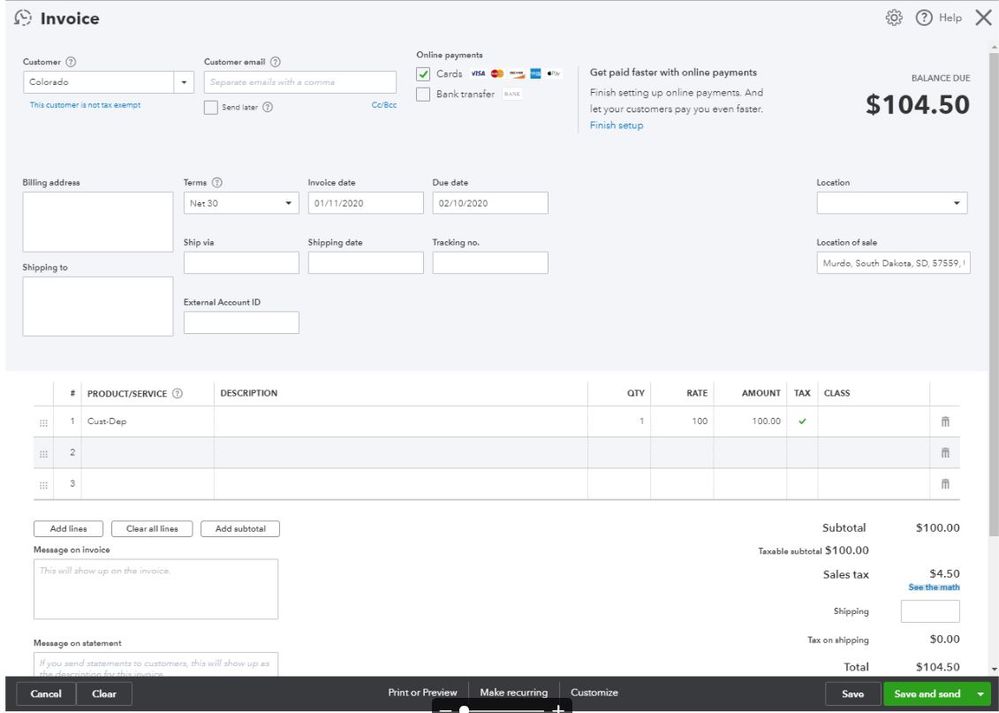999x713 pixels.
Task: Focus the Billing address box
Action: [x=97, y=222]
